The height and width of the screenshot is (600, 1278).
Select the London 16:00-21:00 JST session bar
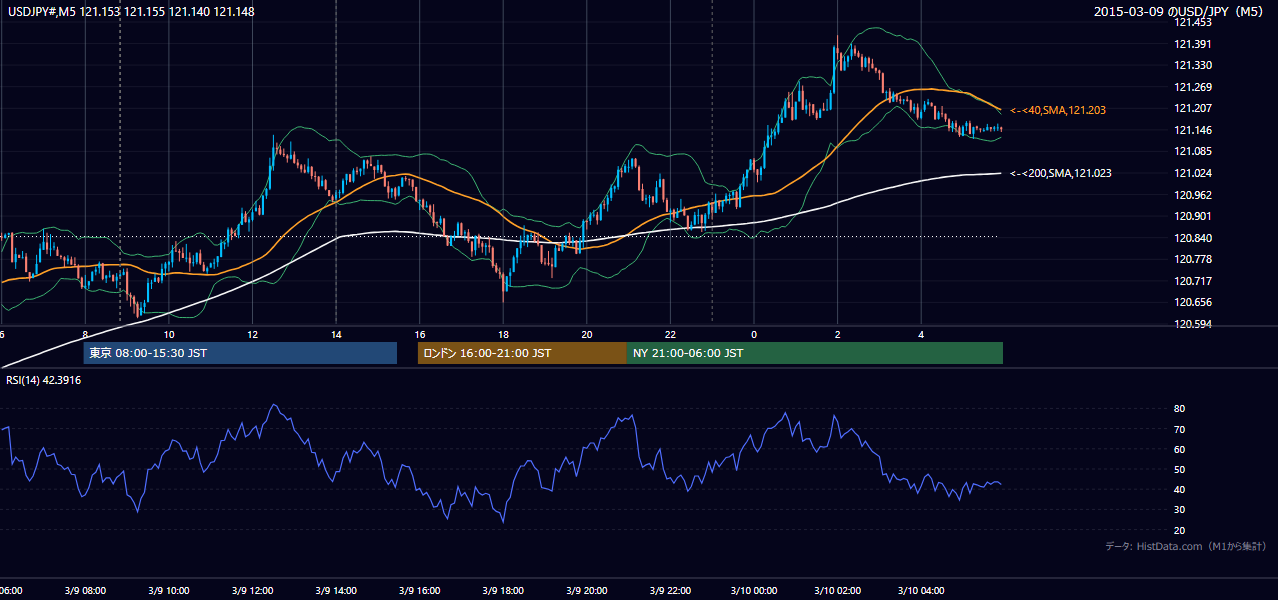pyautogui.click(x=522, y=353)
